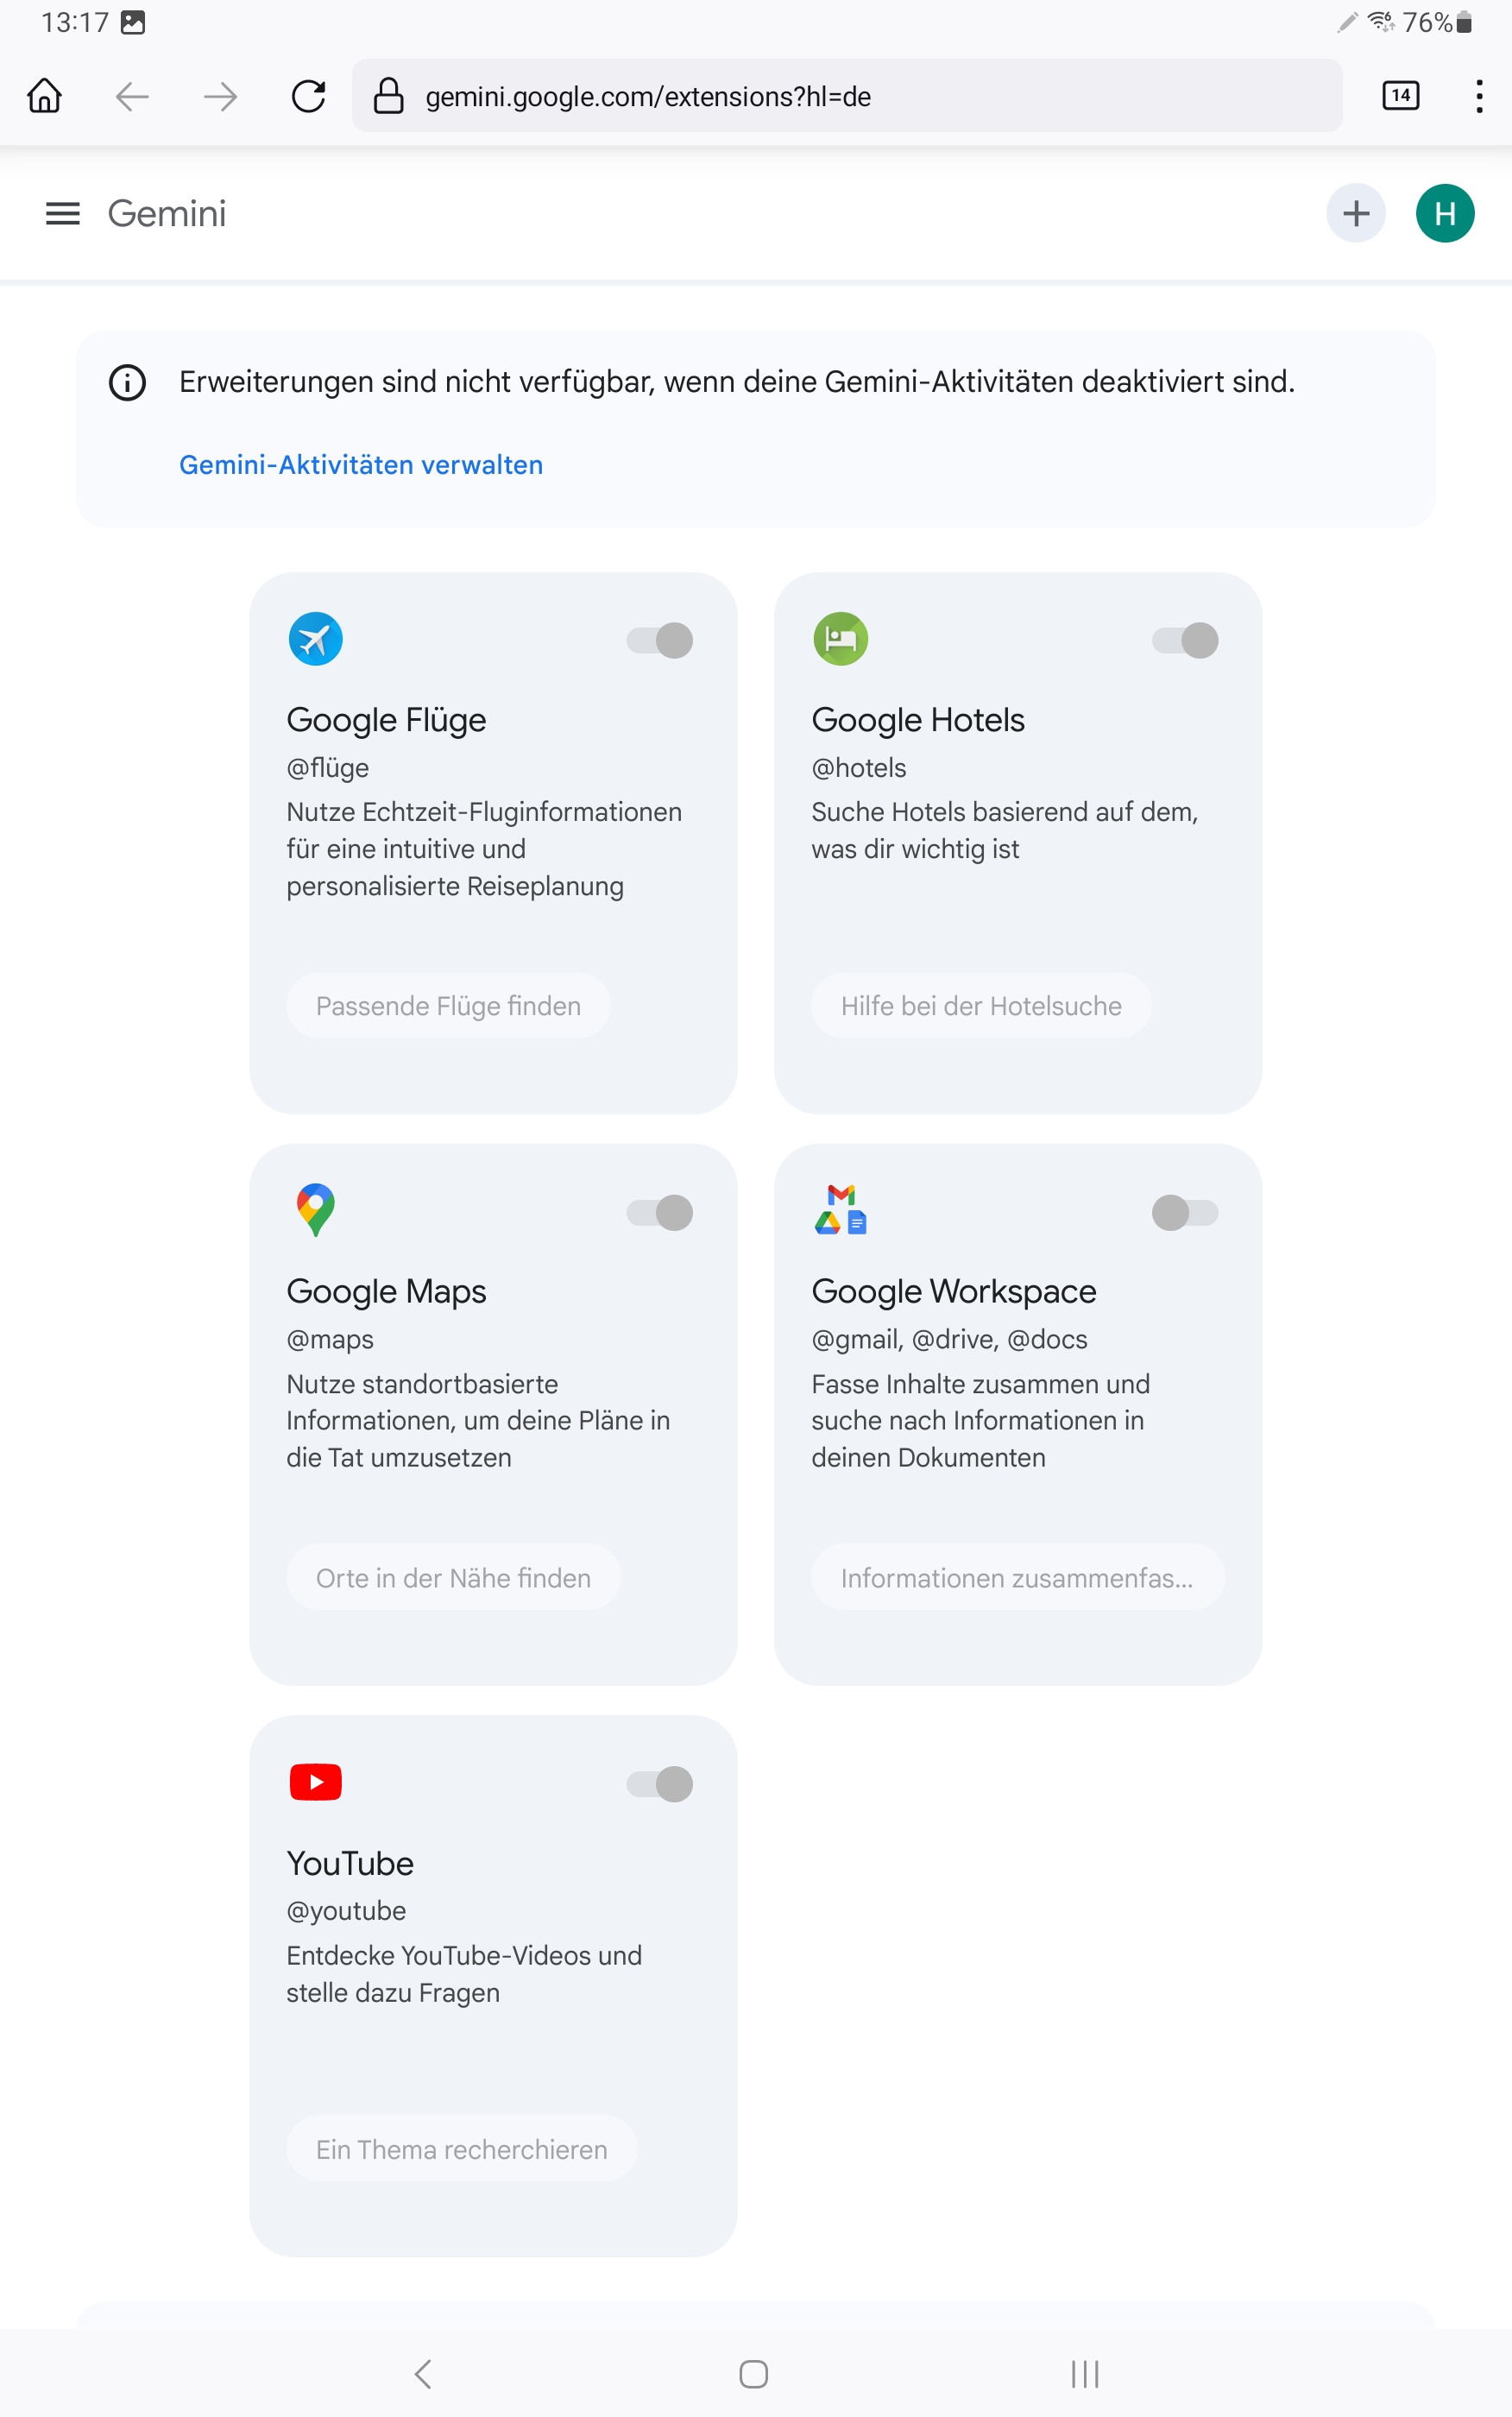Open the tab switcher showing 14 tabs
1512x2417 pixels.
(x=1400, y=96)
